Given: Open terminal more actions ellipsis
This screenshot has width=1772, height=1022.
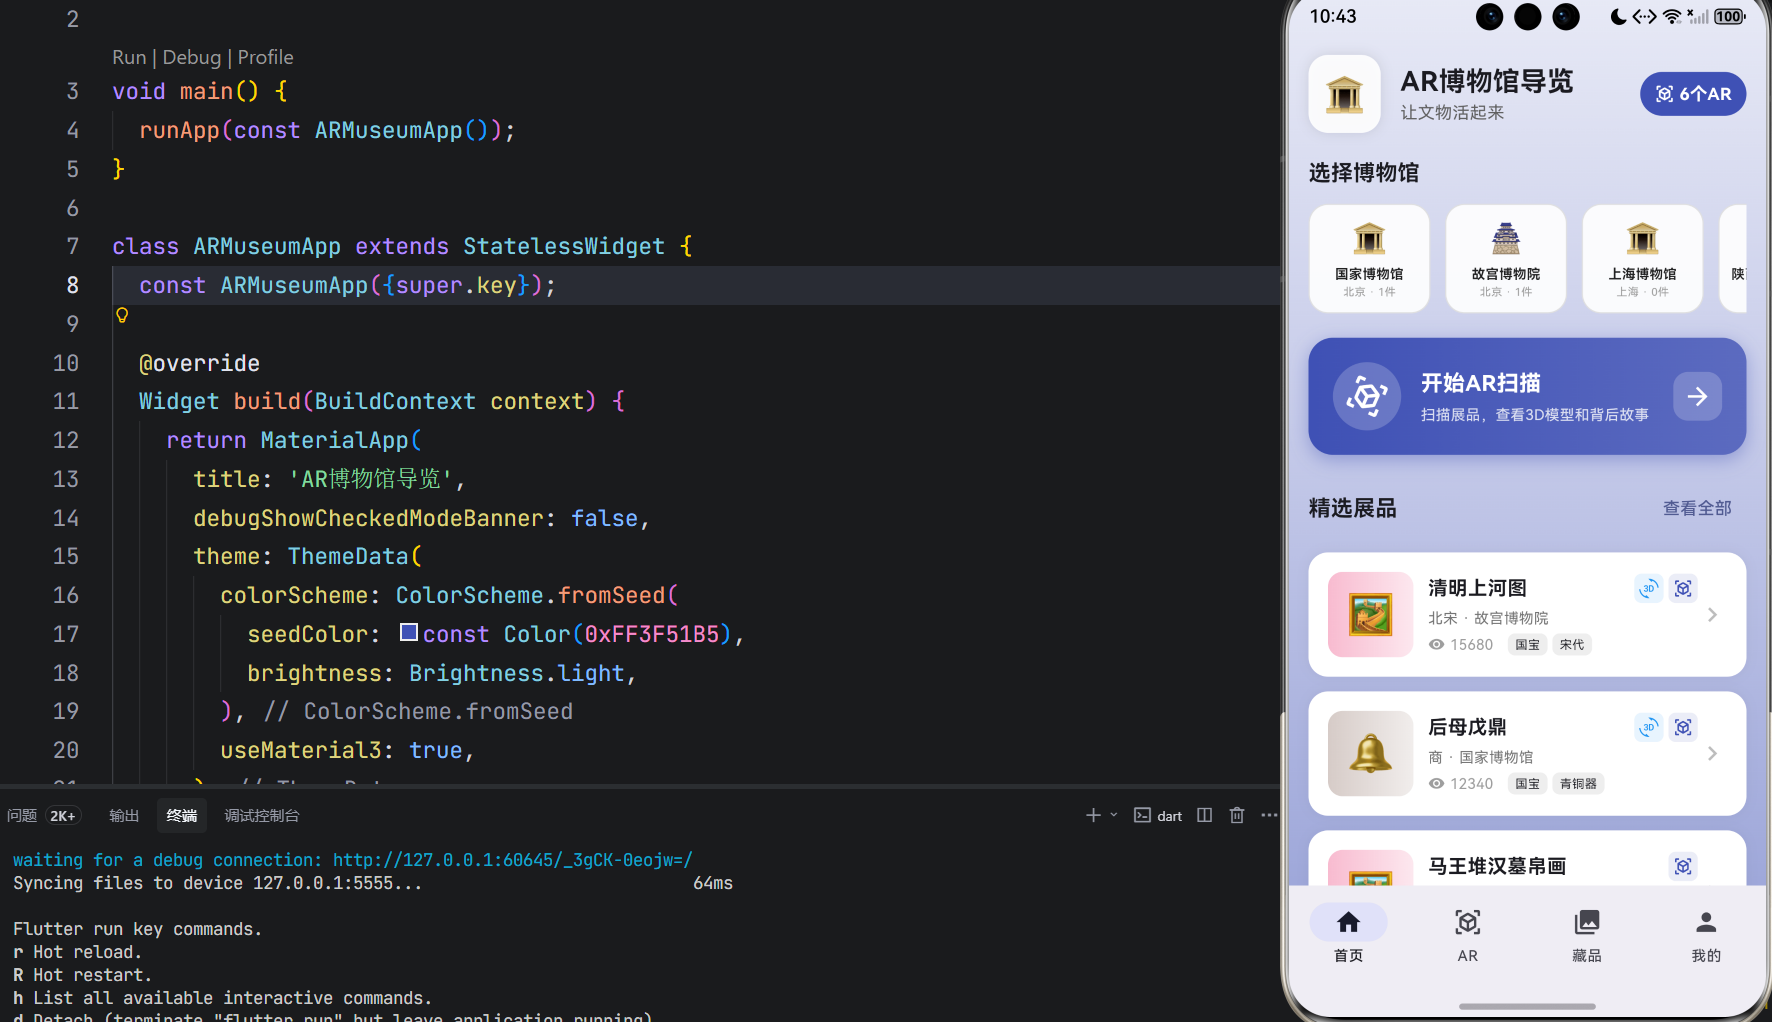Looking at the screenshot, I should 1269,816.
